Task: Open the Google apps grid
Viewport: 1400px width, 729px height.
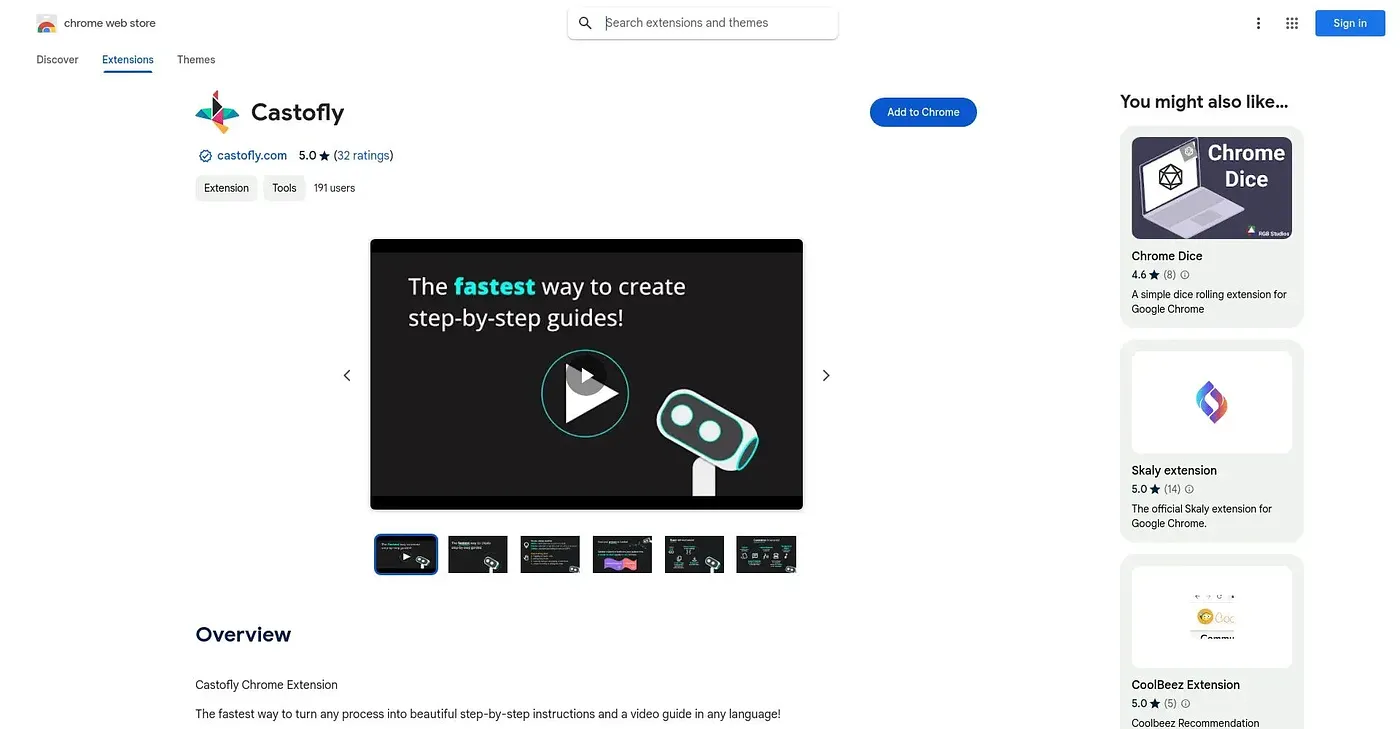Action: coord(1292,23)
